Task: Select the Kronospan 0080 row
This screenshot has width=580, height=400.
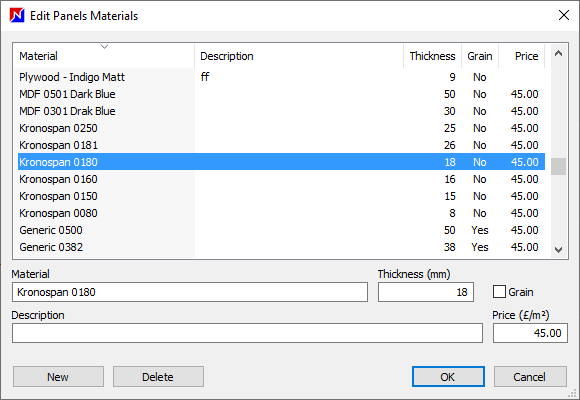Action: [281, 213]
